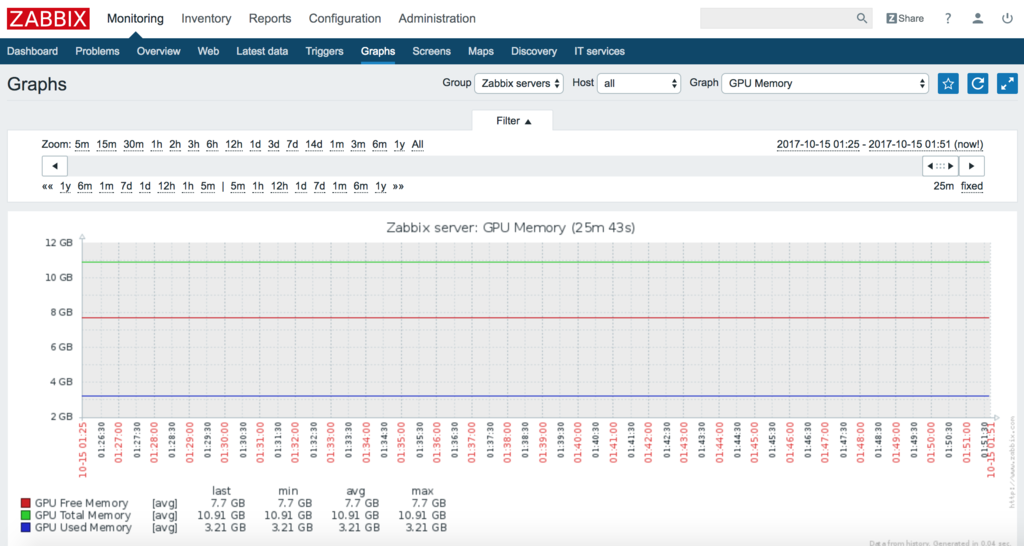The image size is (1024, 546).
Task: Go to the Discovery tab
Action: (534, 51)
